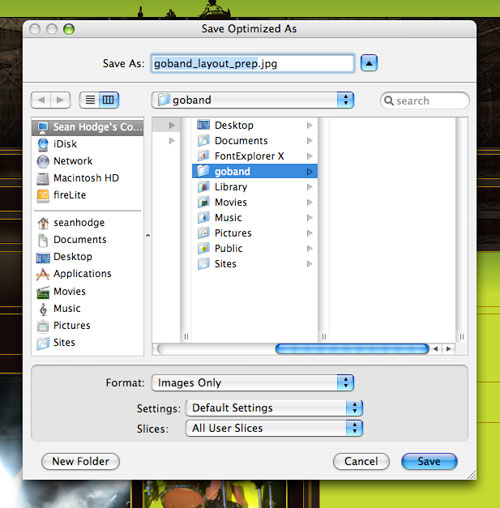Click the Pictures icon in the sidebar
Image resolution: width=500 pixels, height=508 pixels.
(x=43, y=326)
